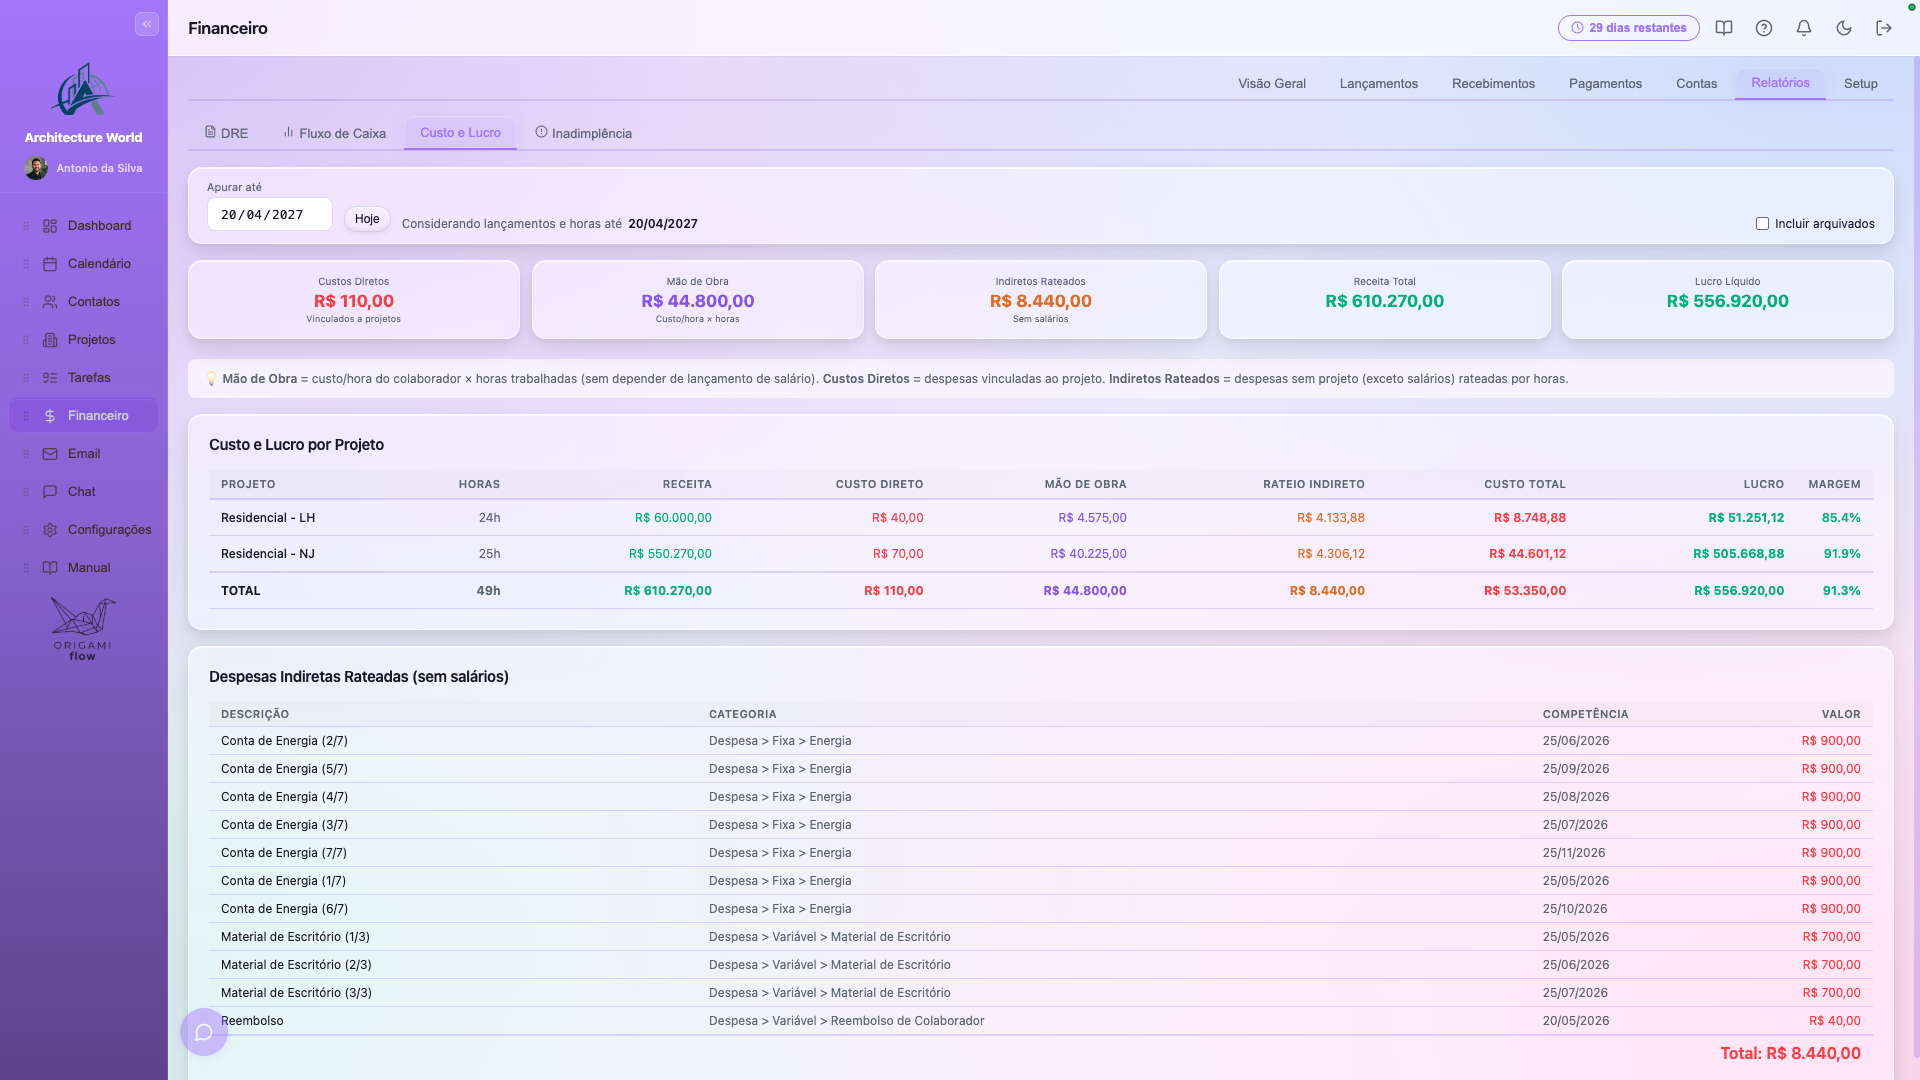The width and height of the screenshot is (1920, 1080).
Task: Go to the Recebimentos tab
Action: pos(1493,84)
